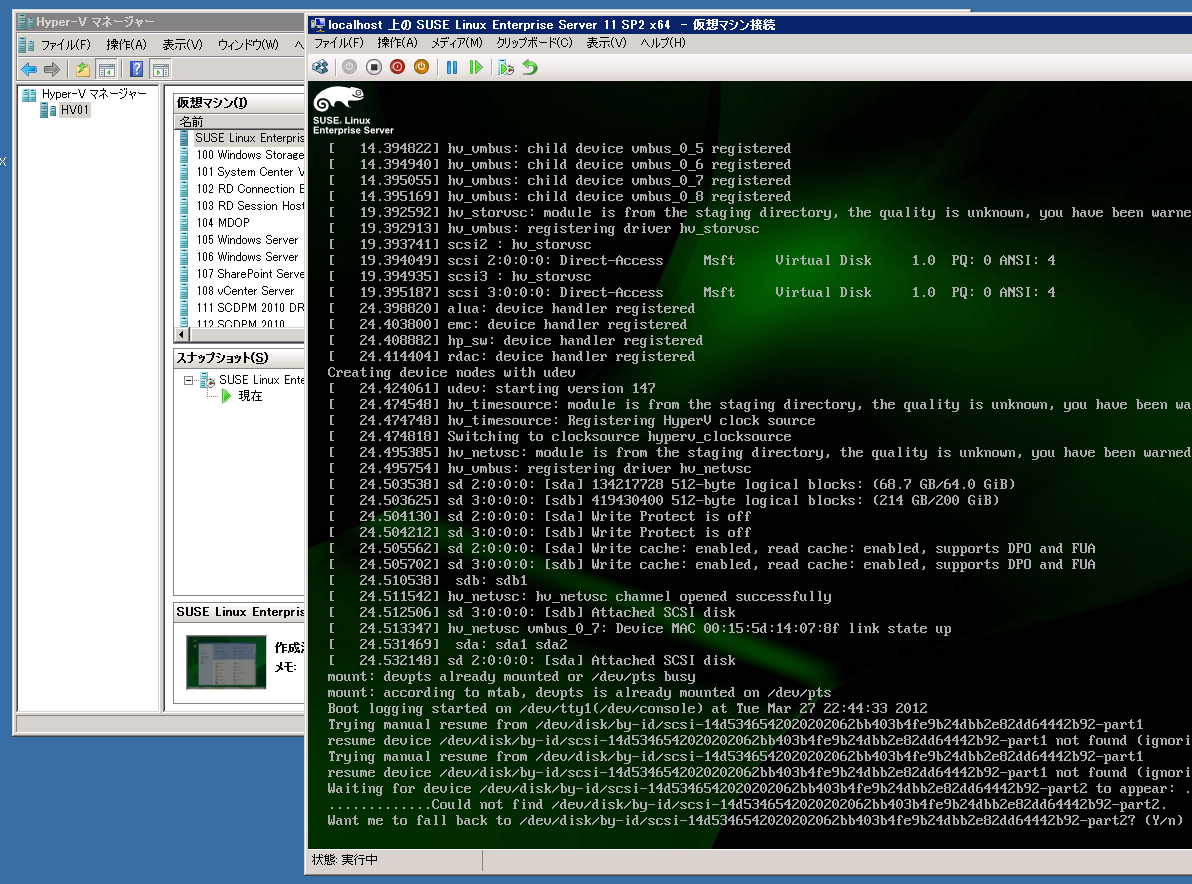Click the blue Help question mark icon
Image resolution: width=1192 pixels, height=884 pixels.
click(137, 68)
